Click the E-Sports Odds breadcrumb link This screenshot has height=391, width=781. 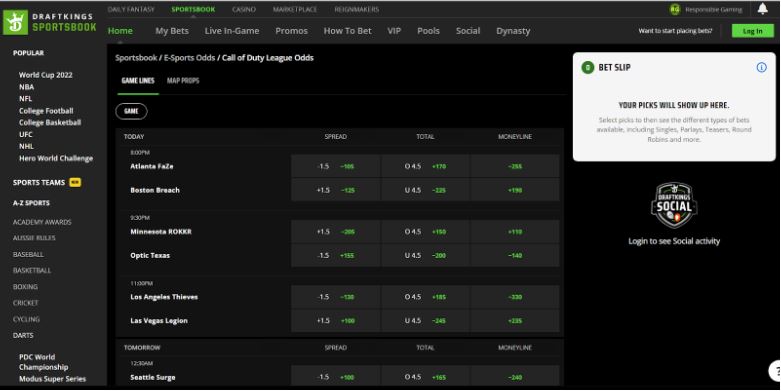tap(190, 58)
